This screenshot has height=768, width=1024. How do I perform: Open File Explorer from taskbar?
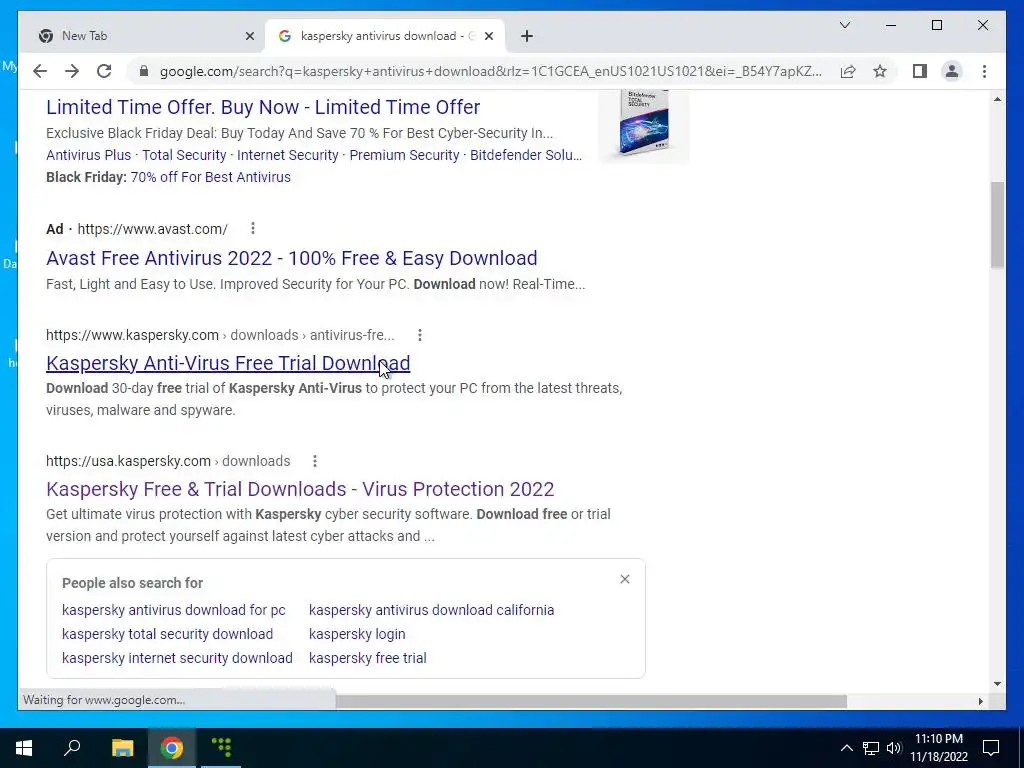(x=122, y=748)
